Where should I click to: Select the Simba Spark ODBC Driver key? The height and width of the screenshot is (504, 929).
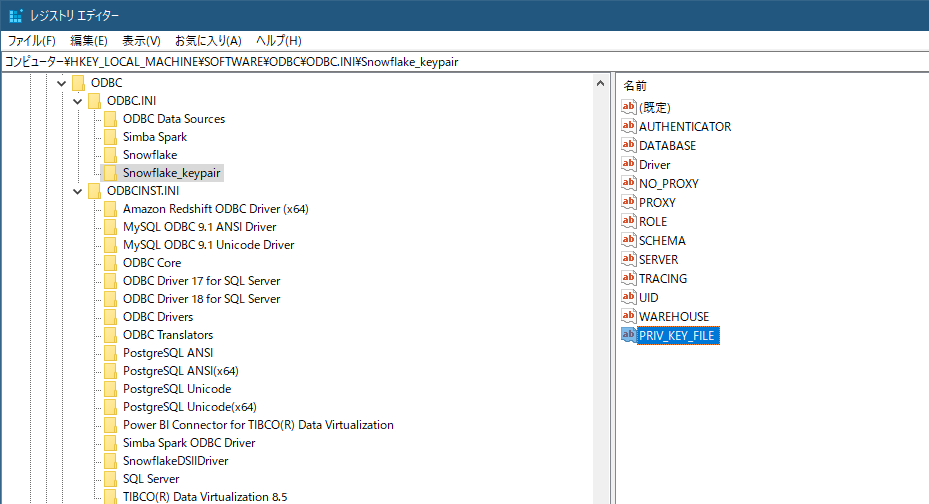[189, 443]
